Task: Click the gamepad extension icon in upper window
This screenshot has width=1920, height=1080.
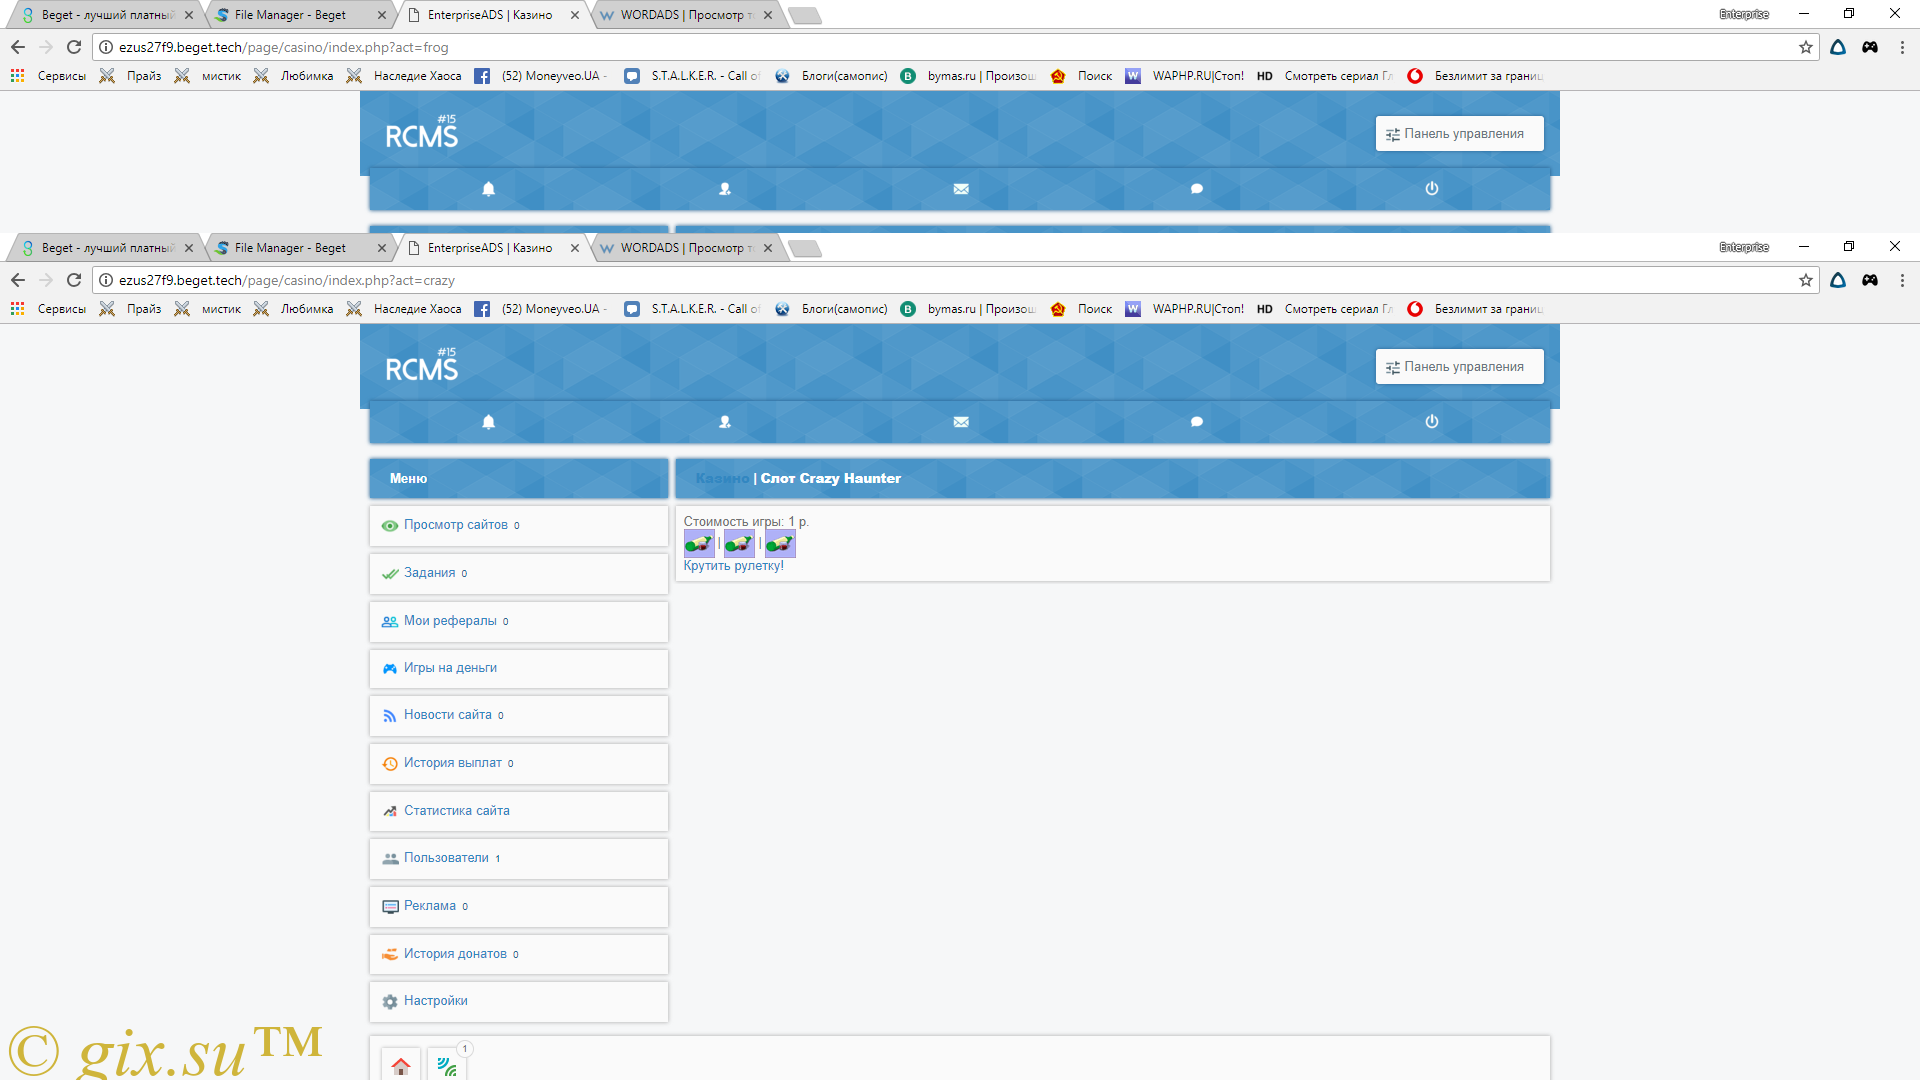Action: click(x=1870, y=47)
